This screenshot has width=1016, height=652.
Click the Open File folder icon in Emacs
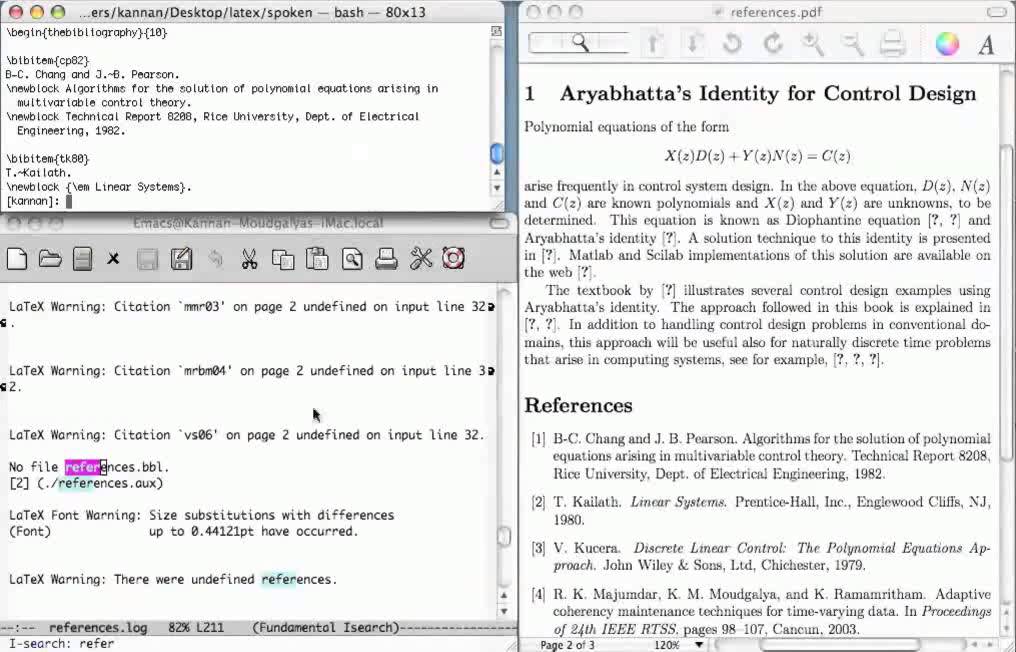pyautogui.click(x=50, y=259)
